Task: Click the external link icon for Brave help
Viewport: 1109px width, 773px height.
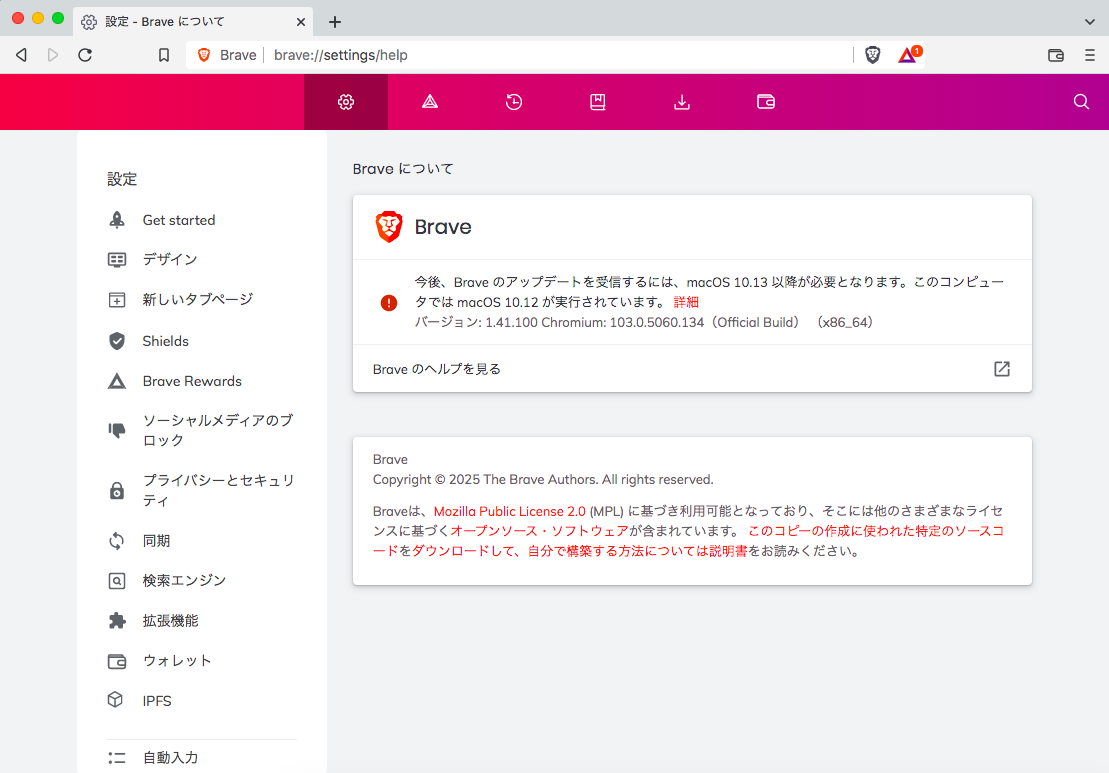Action: point(1001,368)
